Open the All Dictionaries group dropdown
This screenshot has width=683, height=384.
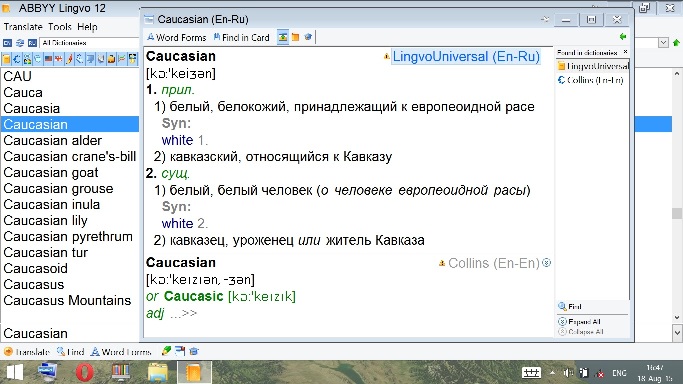(663, 43)
